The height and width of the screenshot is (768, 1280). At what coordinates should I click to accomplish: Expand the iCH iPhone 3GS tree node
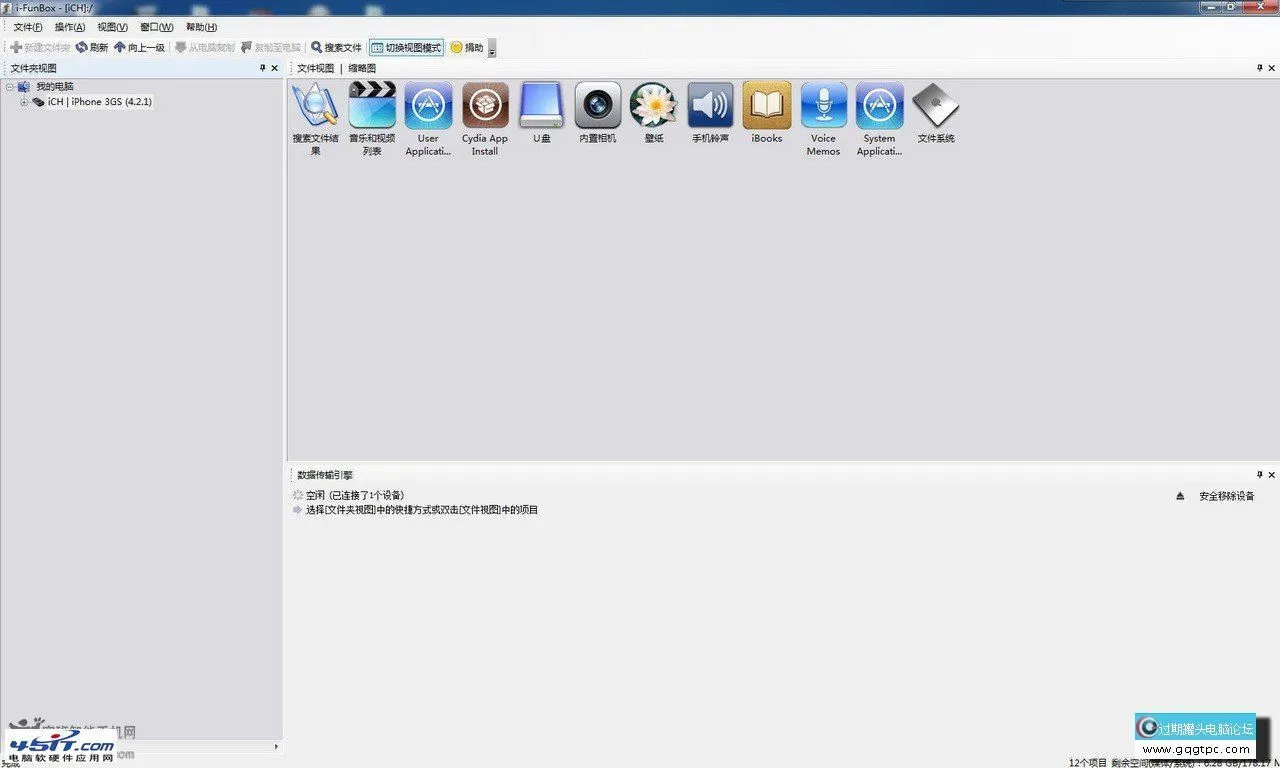[23, 101]
